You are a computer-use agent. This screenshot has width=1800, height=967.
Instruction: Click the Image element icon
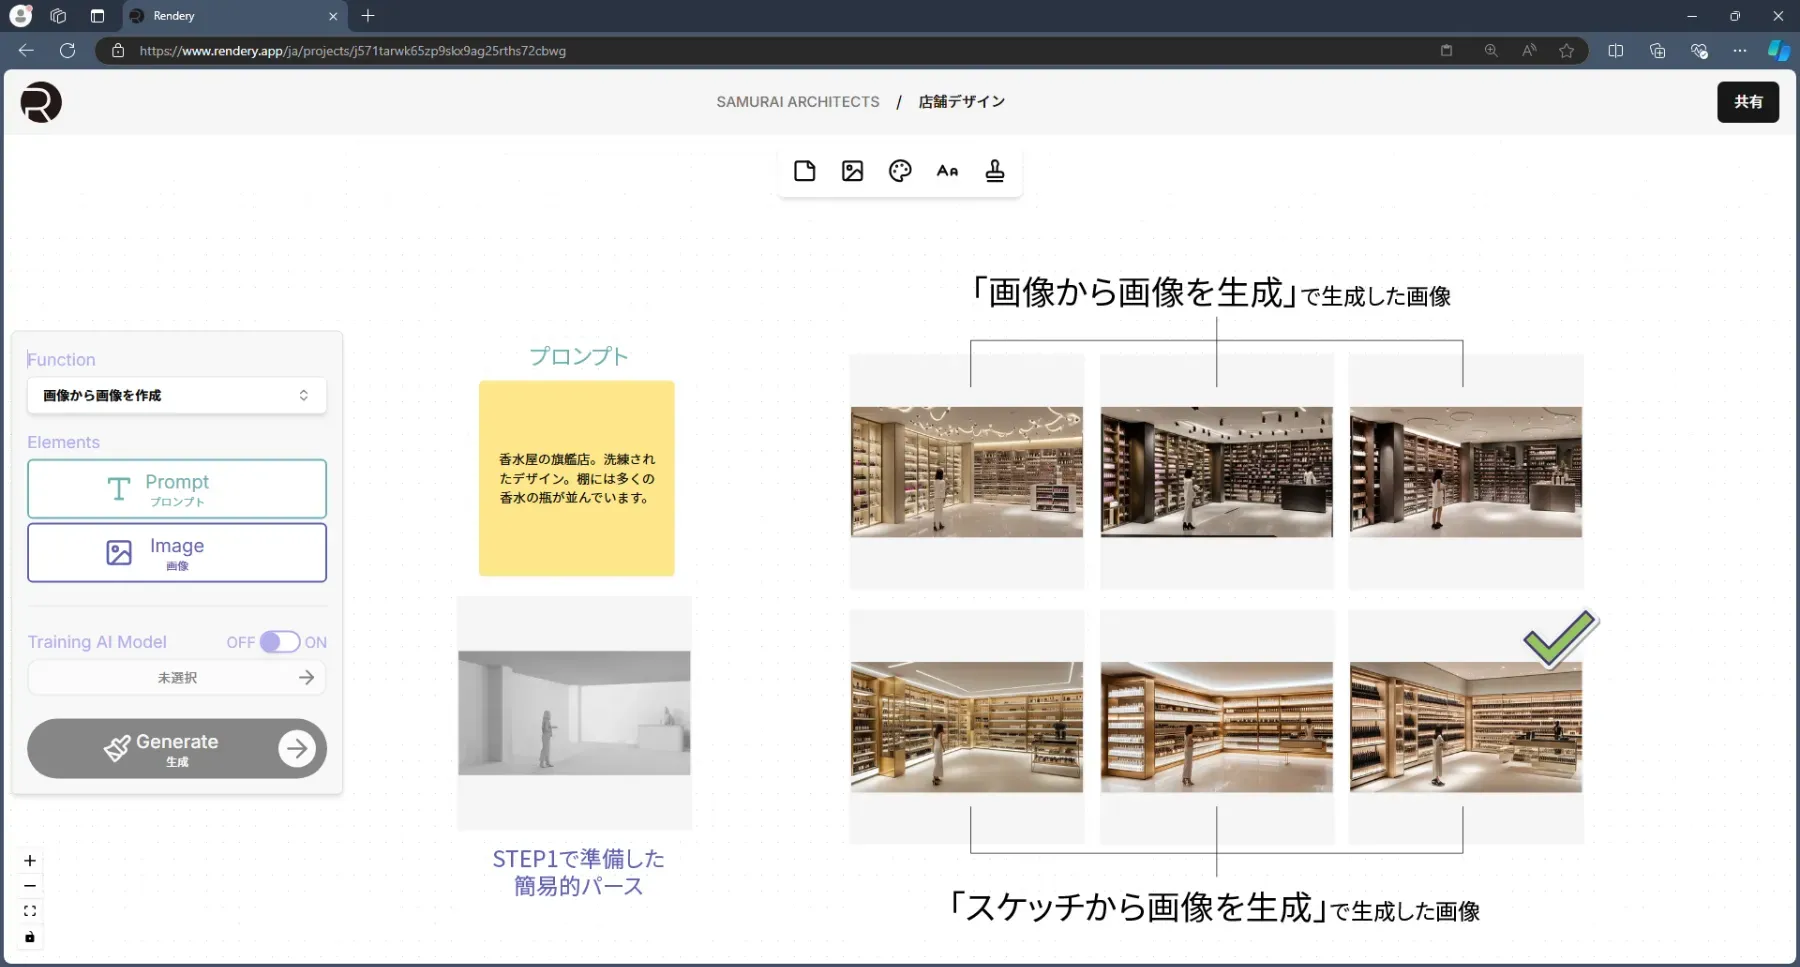119,552
